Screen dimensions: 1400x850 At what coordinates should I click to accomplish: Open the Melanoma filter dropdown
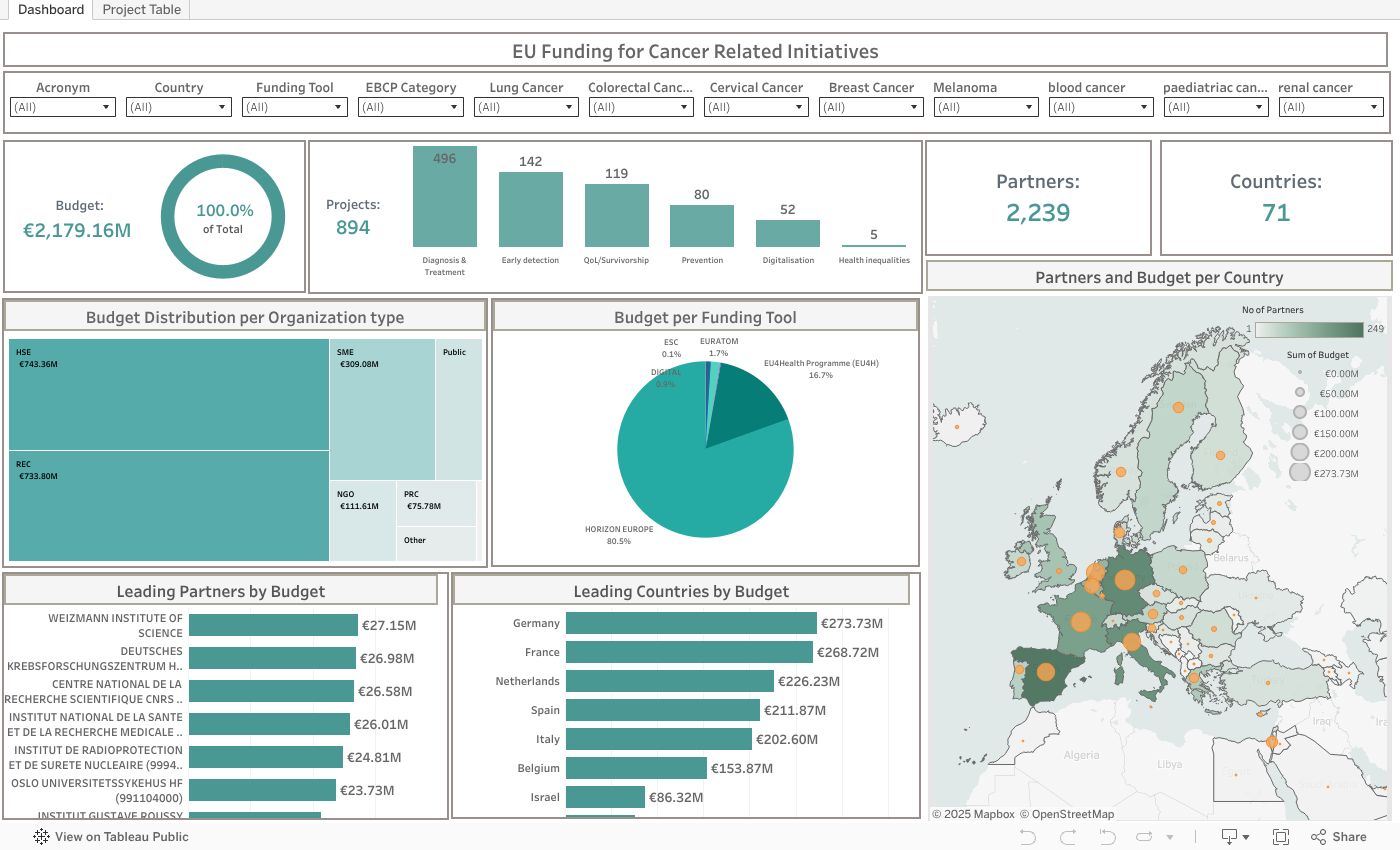click(x=986, y=107)
